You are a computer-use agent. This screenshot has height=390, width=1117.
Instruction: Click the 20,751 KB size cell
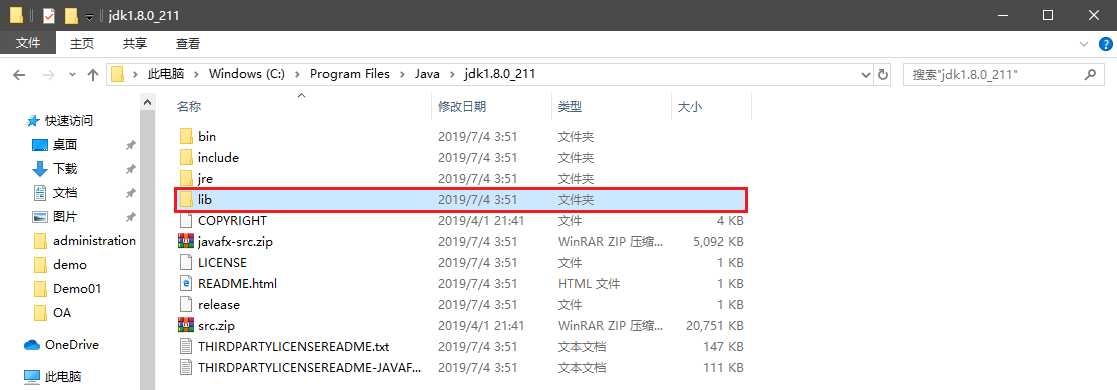click(x=715, y=325)
